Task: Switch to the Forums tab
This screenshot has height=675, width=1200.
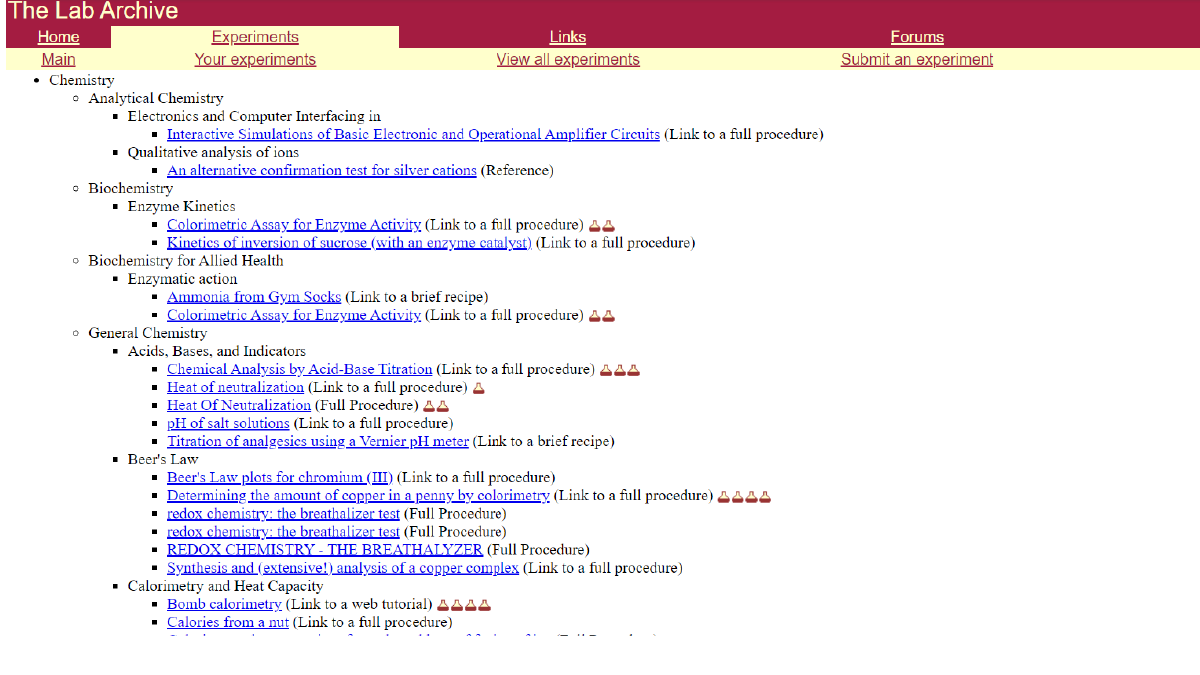Action: click(x=916, y=37)
